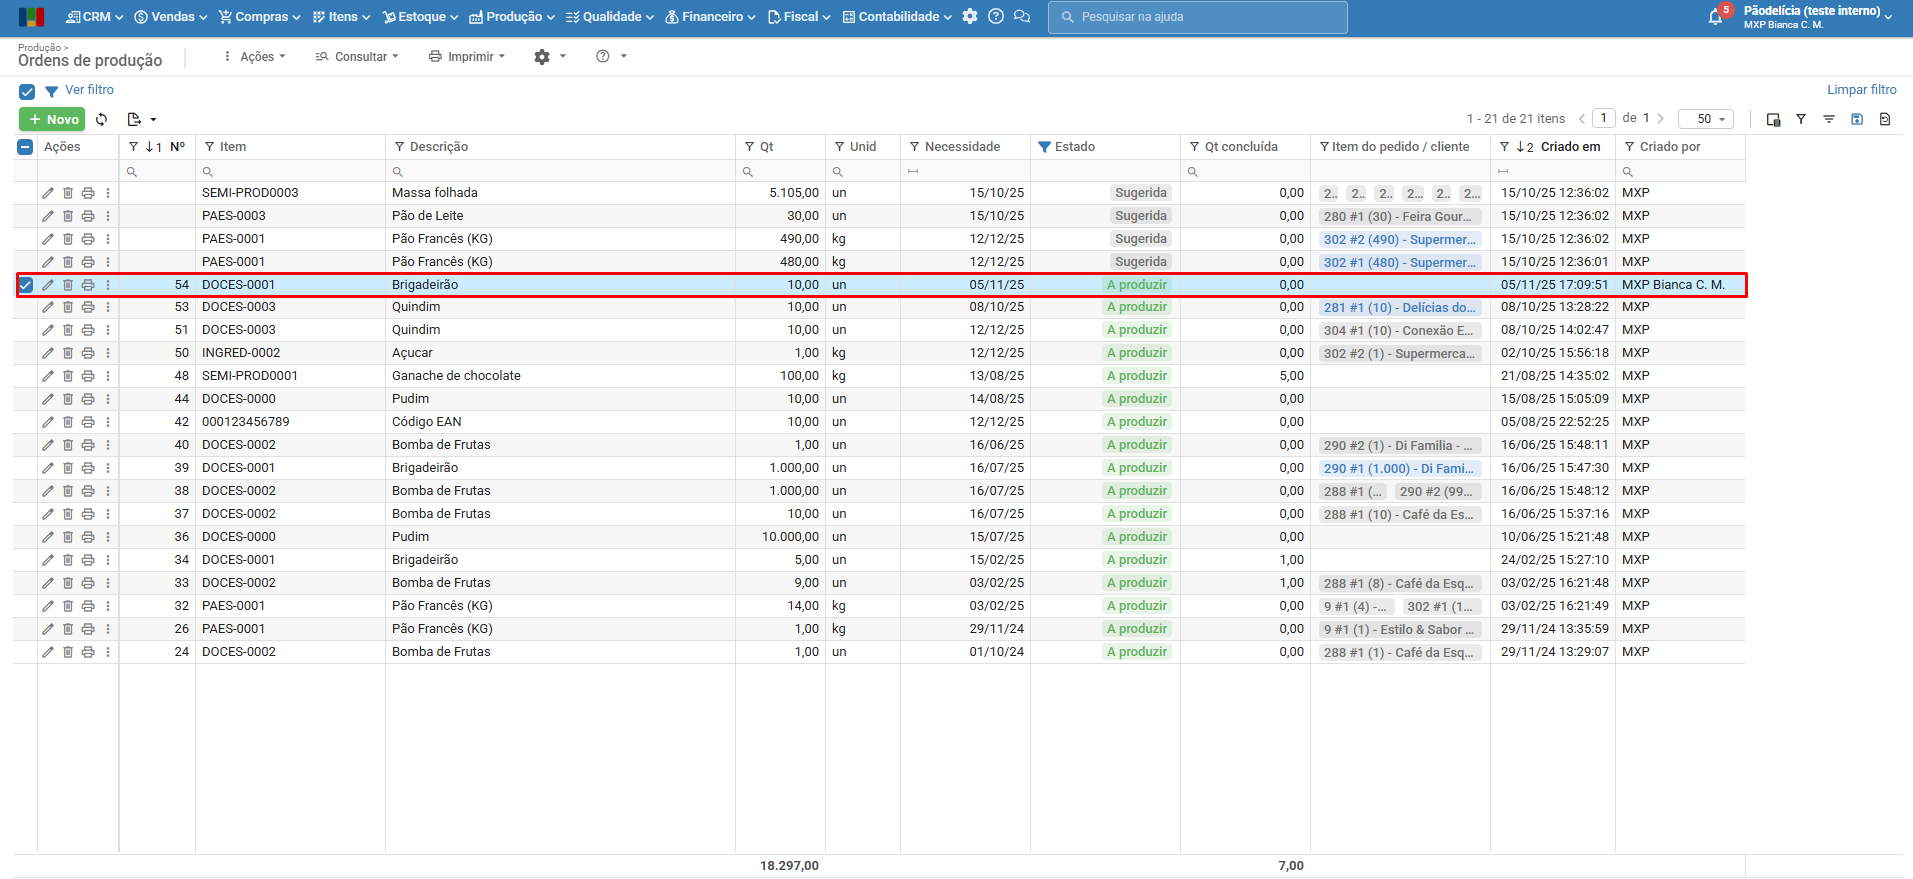Click the refresh icon next to Novo
This screenshot has width=1913, height=879.
point(101,119)
